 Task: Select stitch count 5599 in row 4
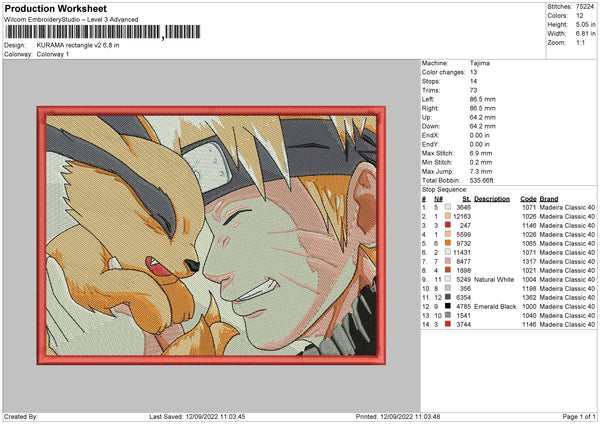click(x=463, y=235)
